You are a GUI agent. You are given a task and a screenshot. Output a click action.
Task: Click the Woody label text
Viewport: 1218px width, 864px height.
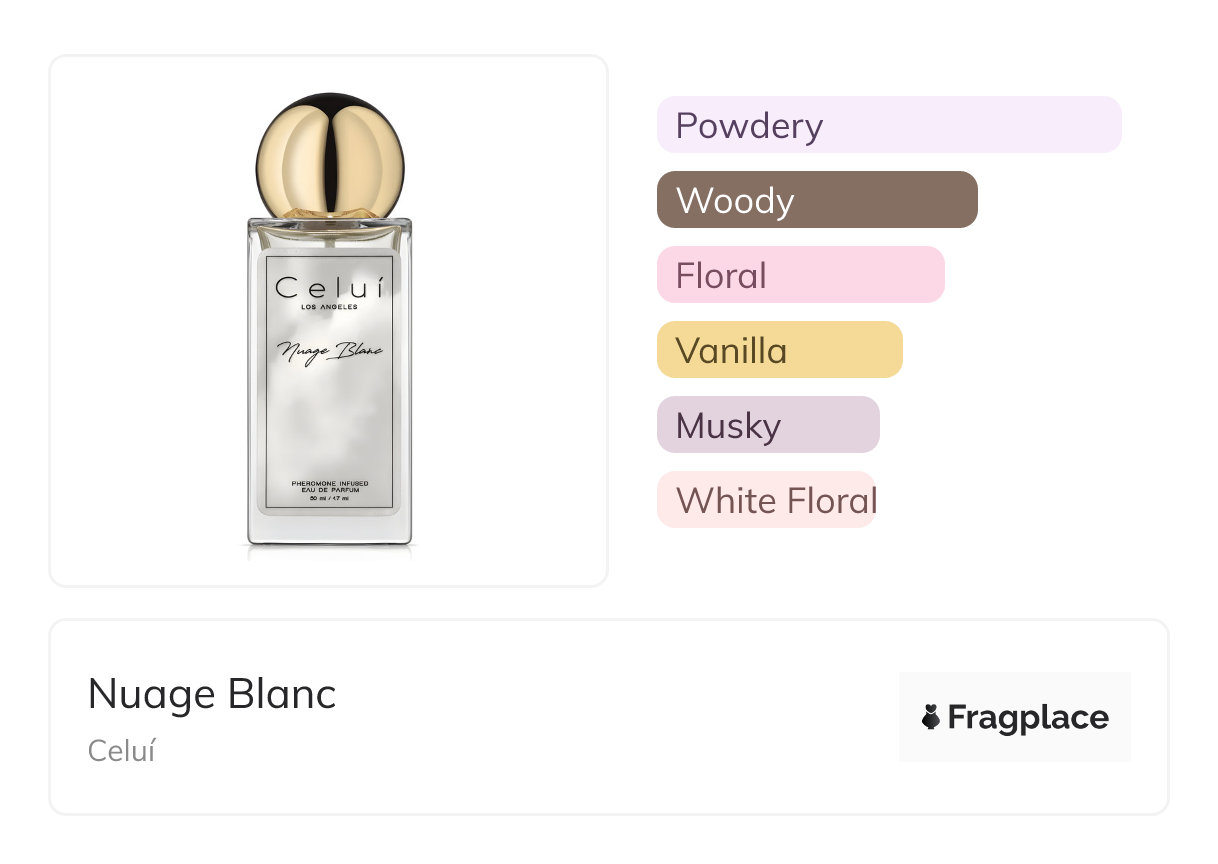pyautogui.click(x=735, y=200)
